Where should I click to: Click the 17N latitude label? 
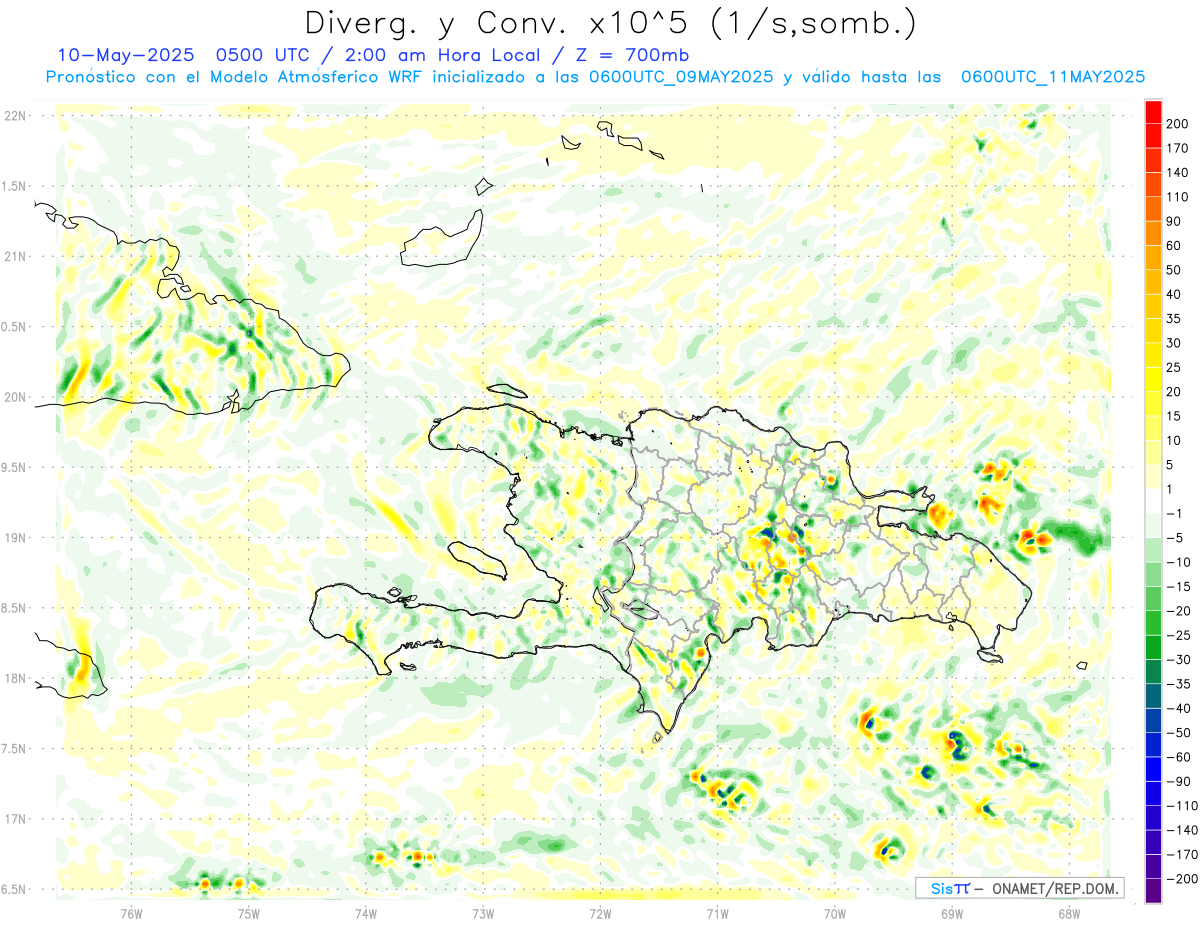pyautogui.click(x=15, y=819)
